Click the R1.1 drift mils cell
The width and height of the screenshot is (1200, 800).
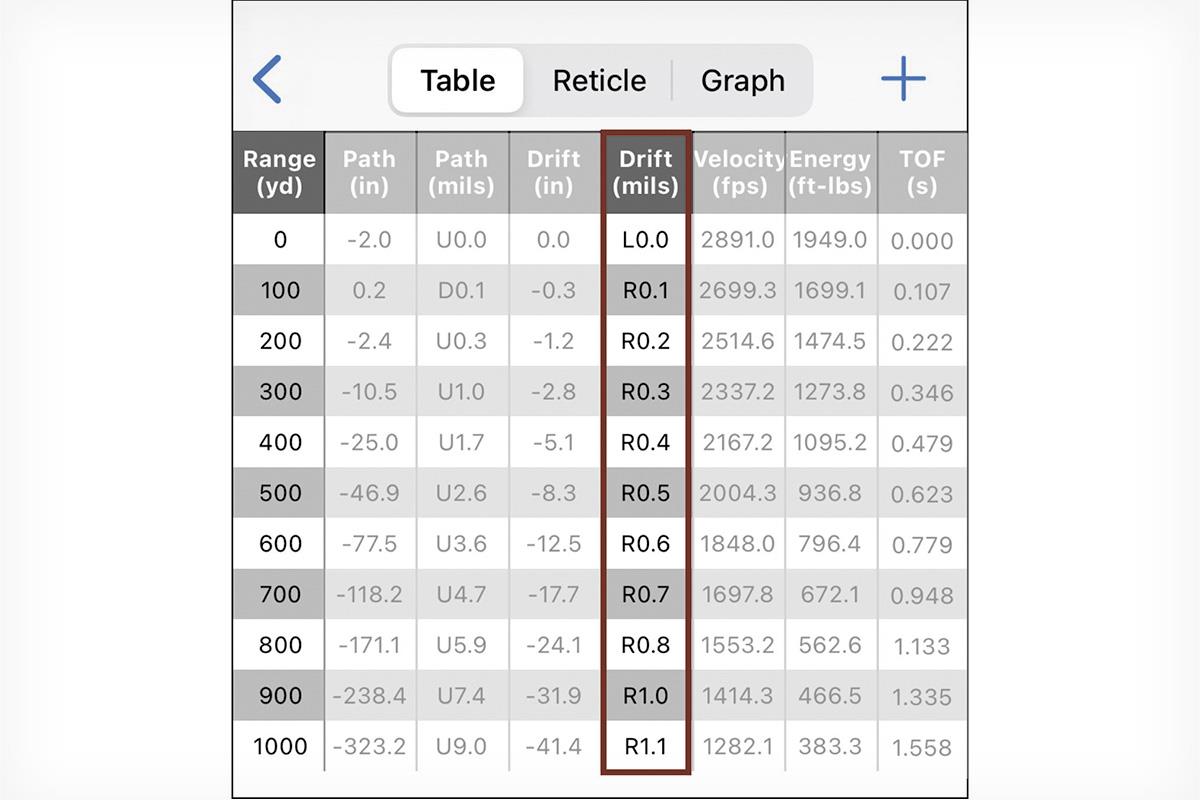pyautogui.click(x=645, y=746)
